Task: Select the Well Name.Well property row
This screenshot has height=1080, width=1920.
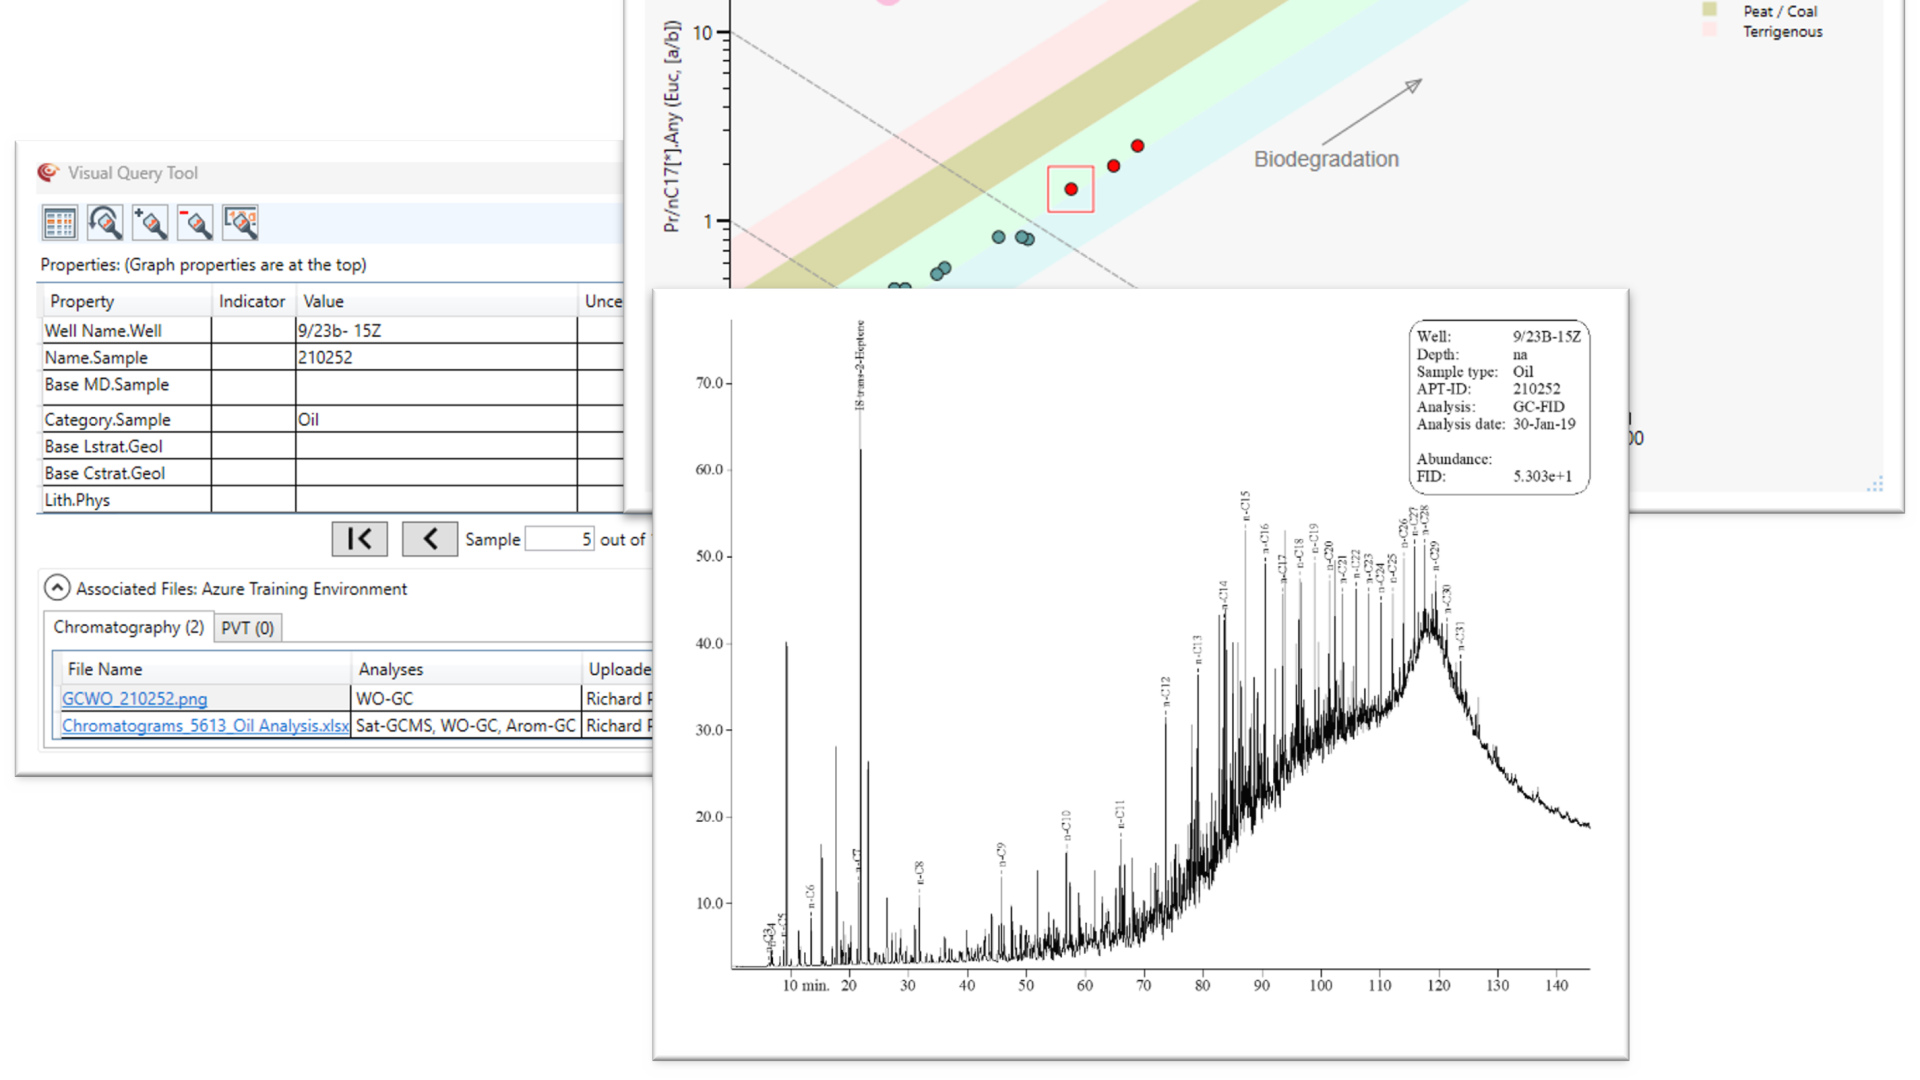Action: click(x=330, y=330)
